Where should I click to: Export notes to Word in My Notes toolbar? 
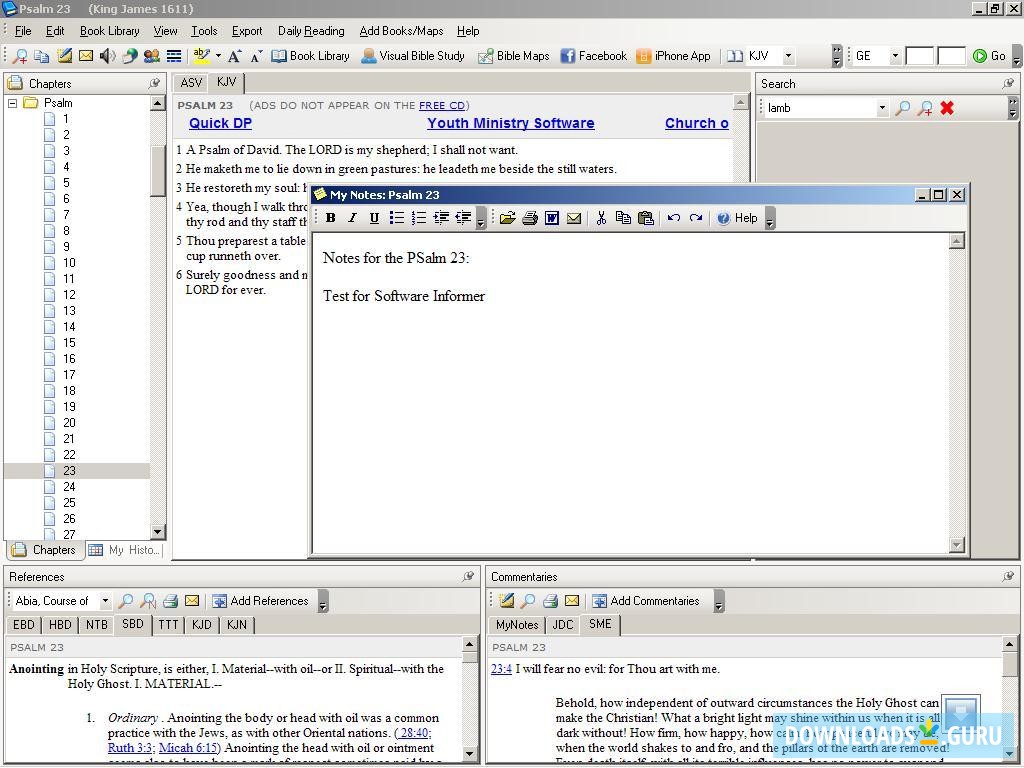551,217
